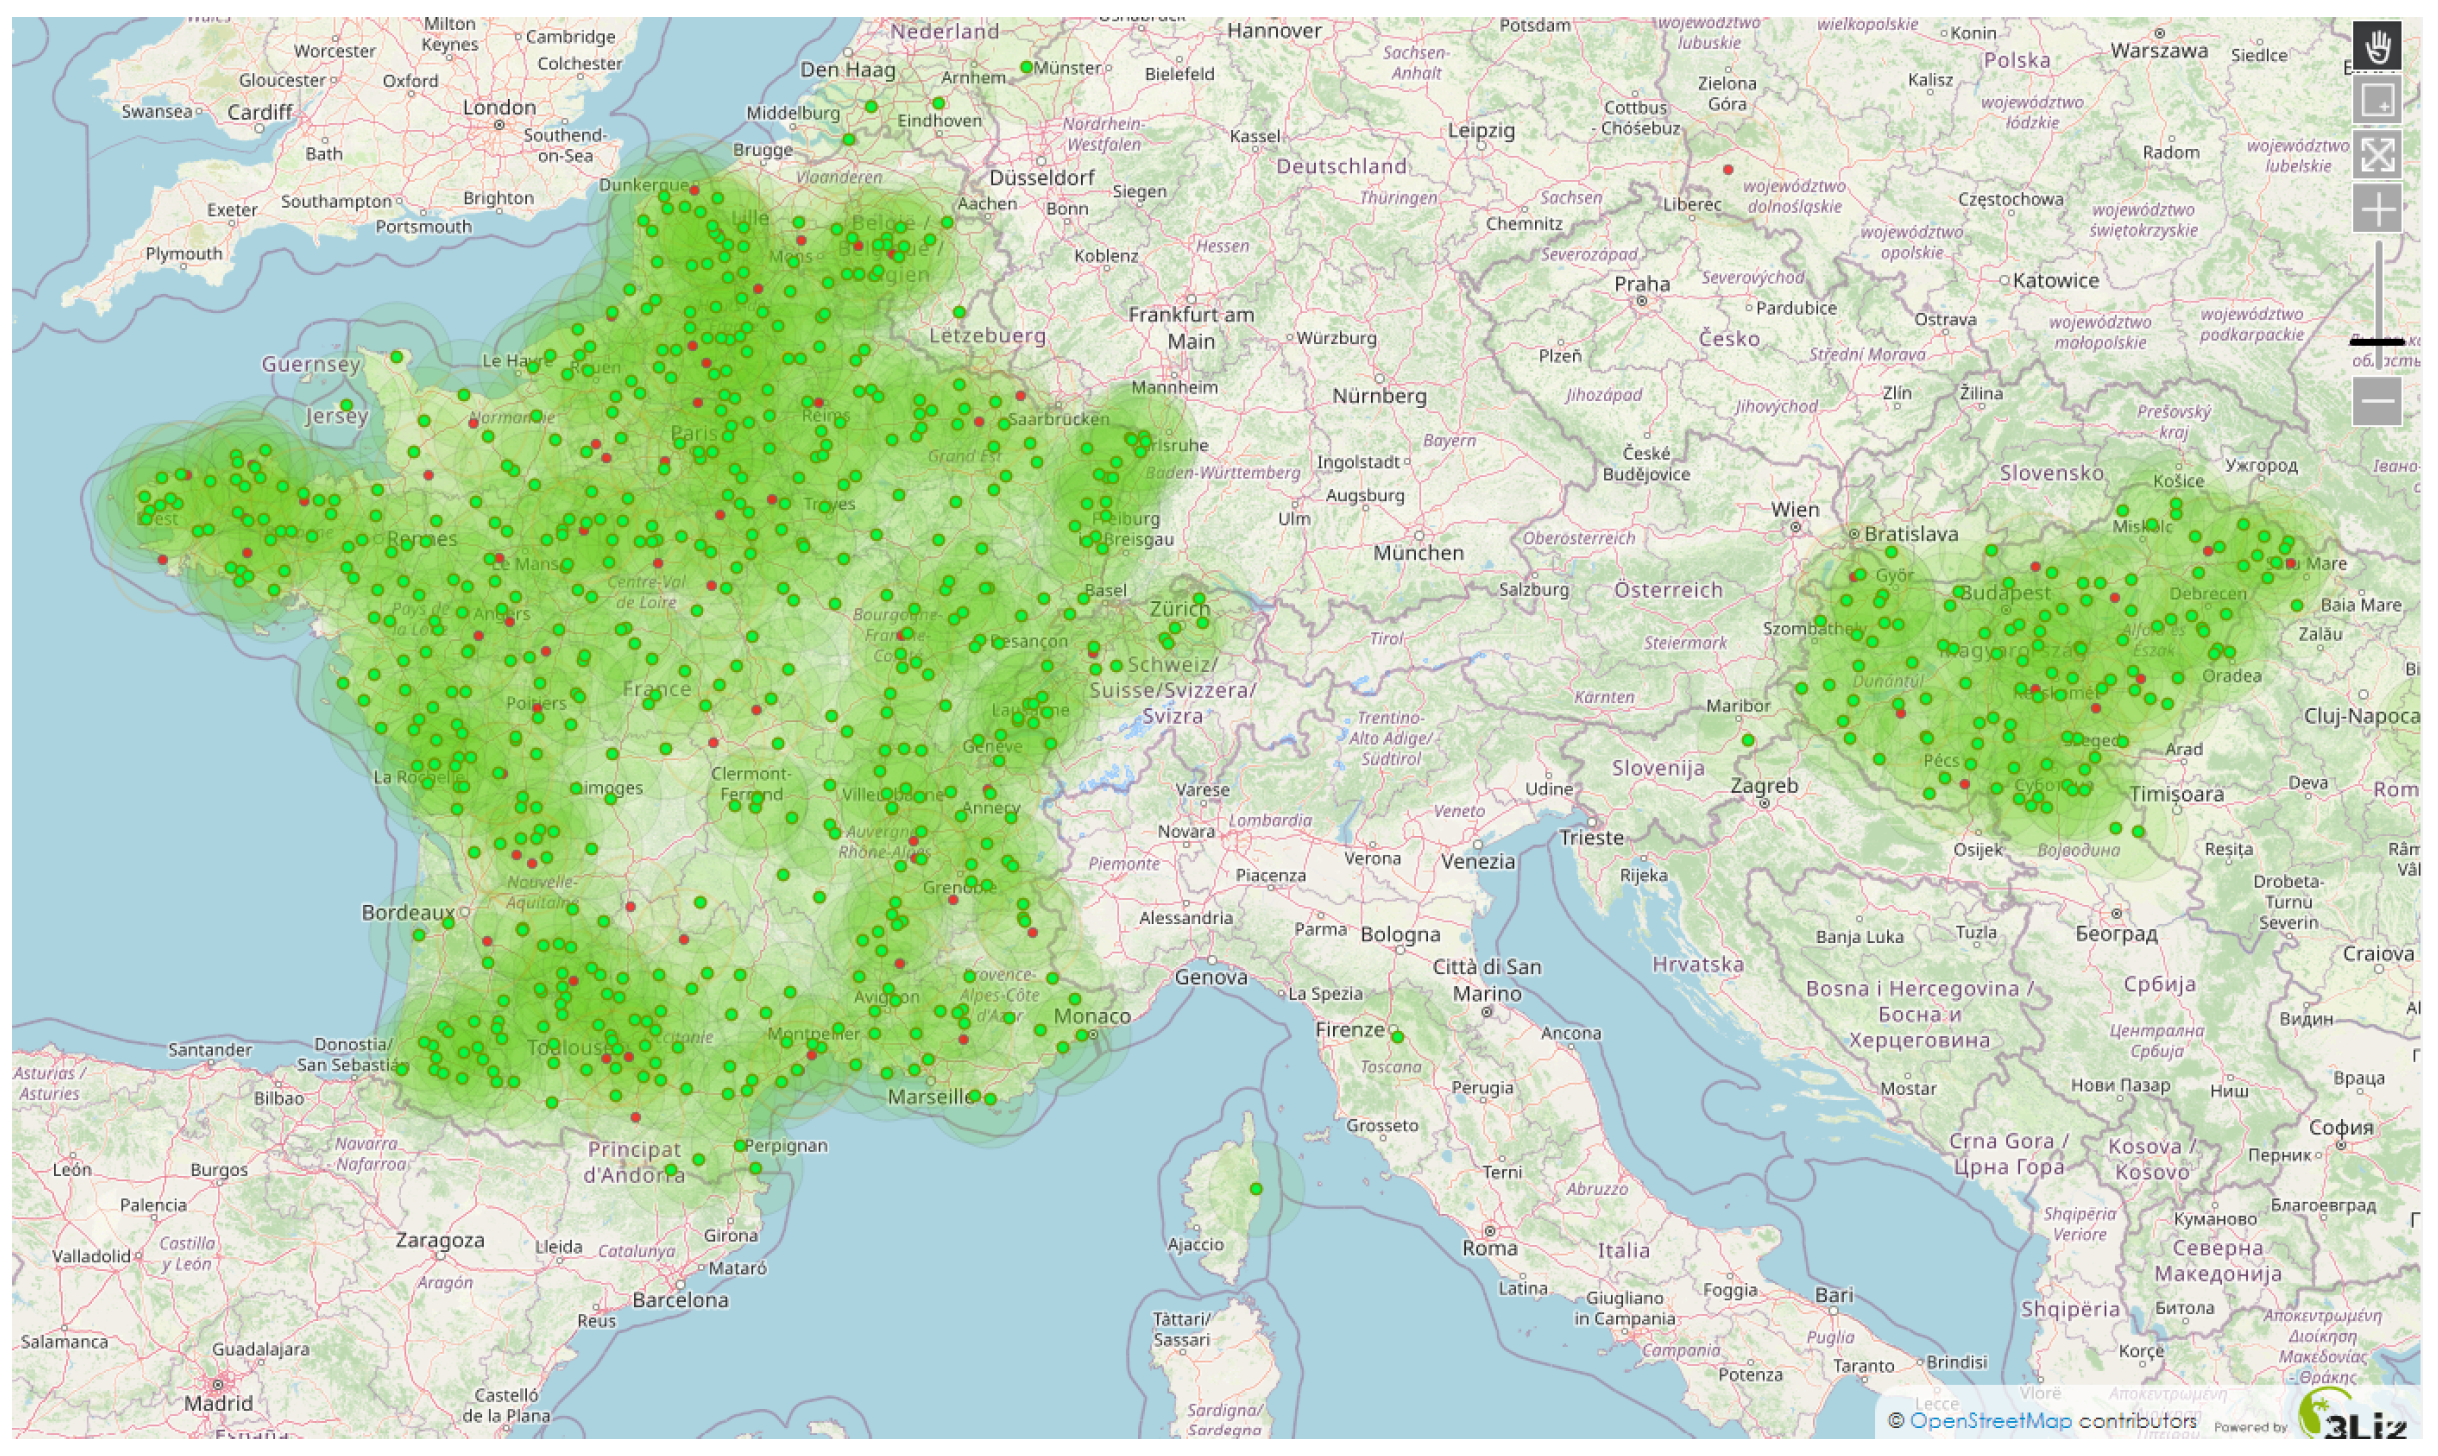
Task: Zoom to full map extent
Action: point(2377,154)
